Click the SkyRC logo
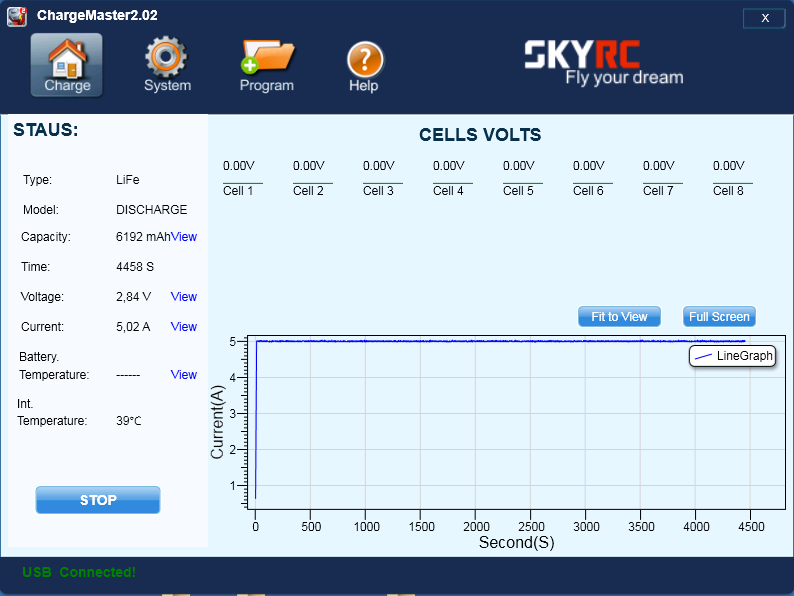The image size is (794, 596). pyautogui.click(x=604, y=62)
